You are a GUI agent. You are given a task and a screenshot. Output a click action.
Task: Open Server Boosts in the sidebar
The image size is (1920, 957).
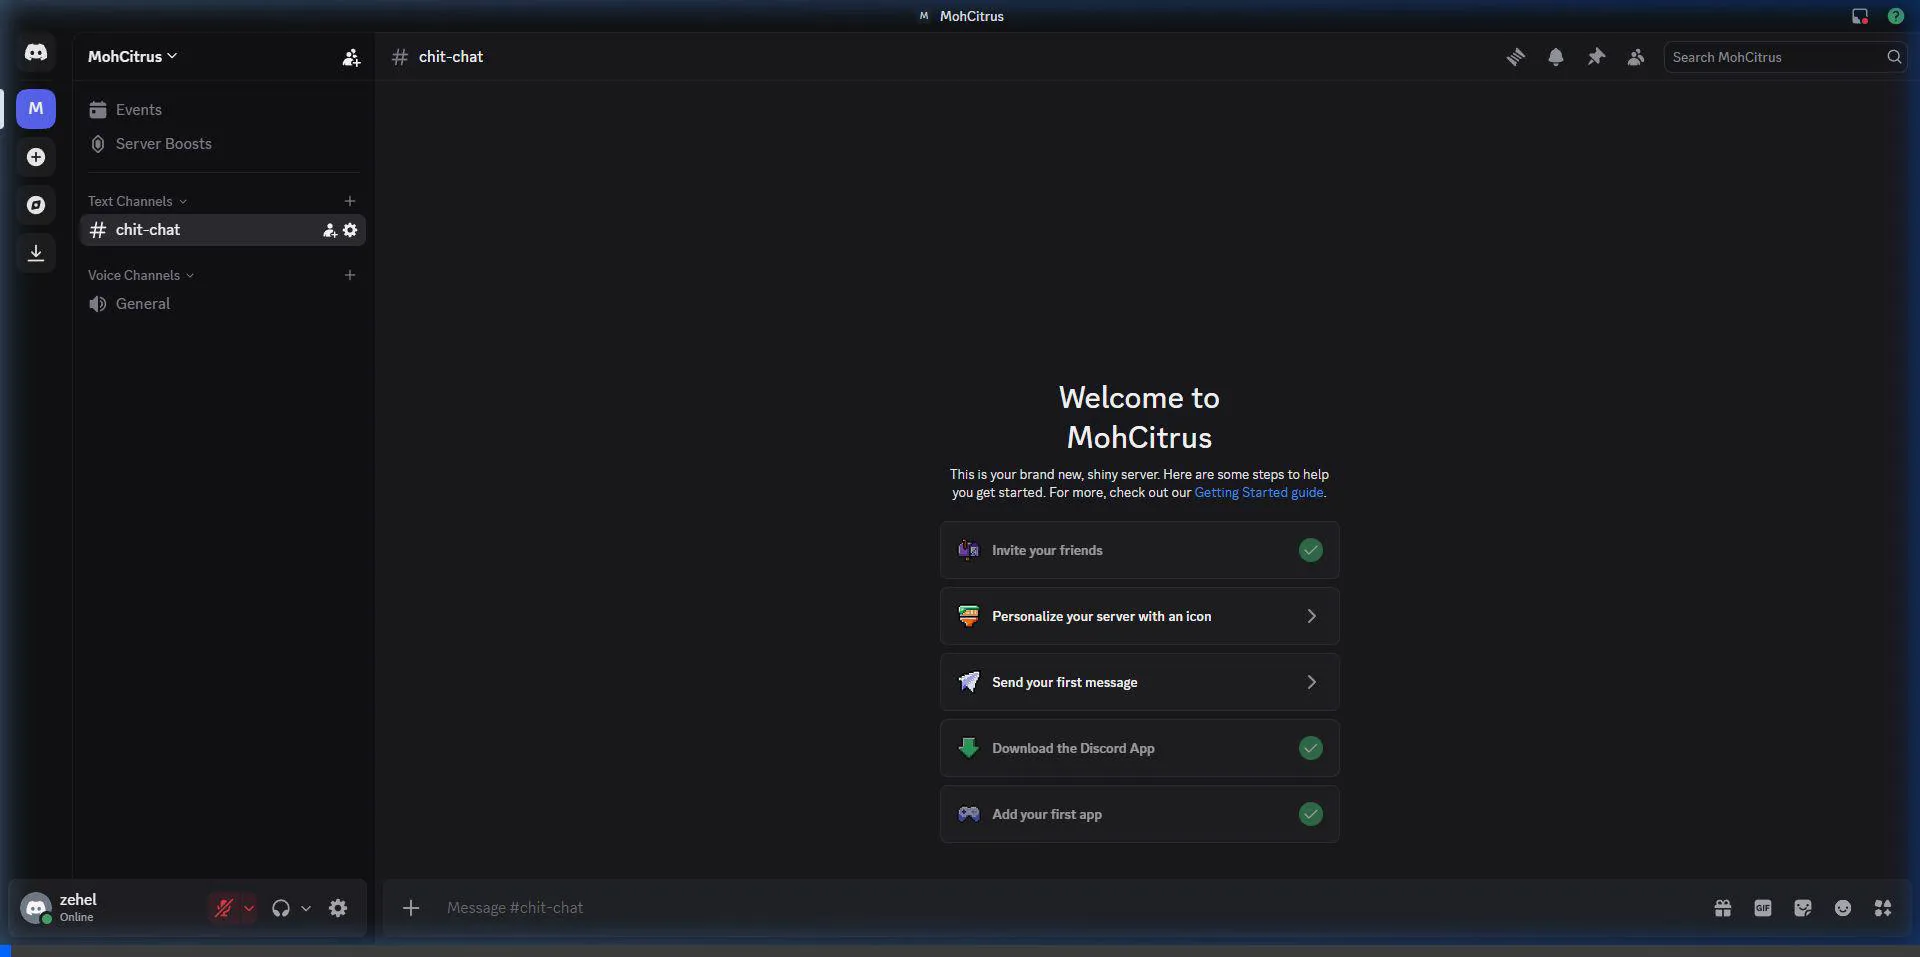point(163,144)
